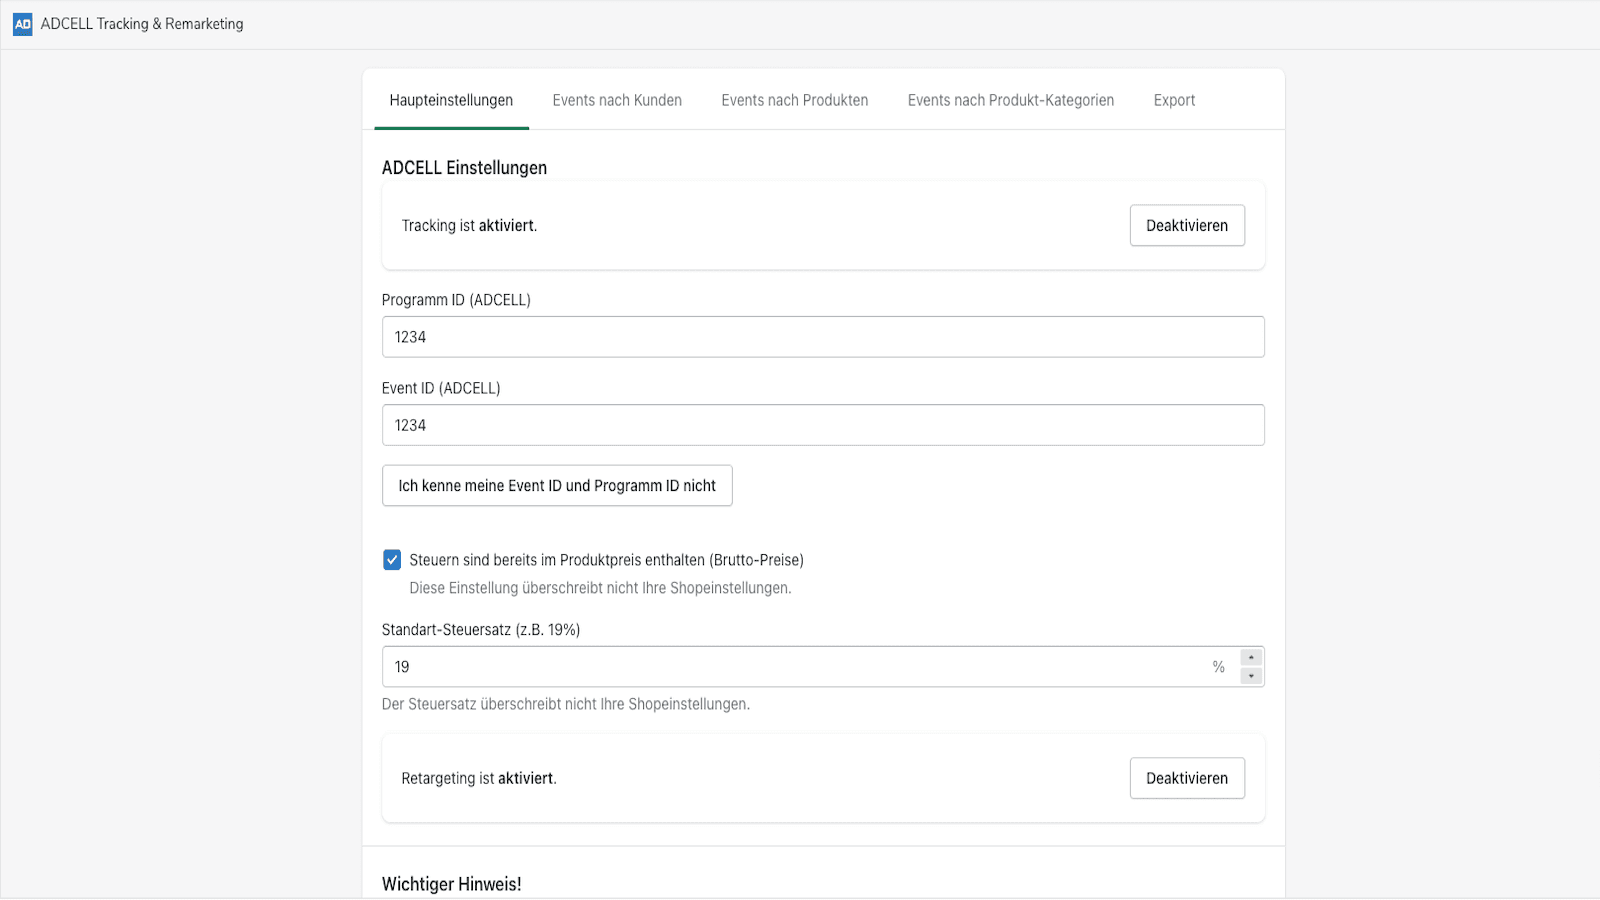Click the ADCELL app logo icon
Viewport: 1600px width, 900px height.
[x=22, y=24]
